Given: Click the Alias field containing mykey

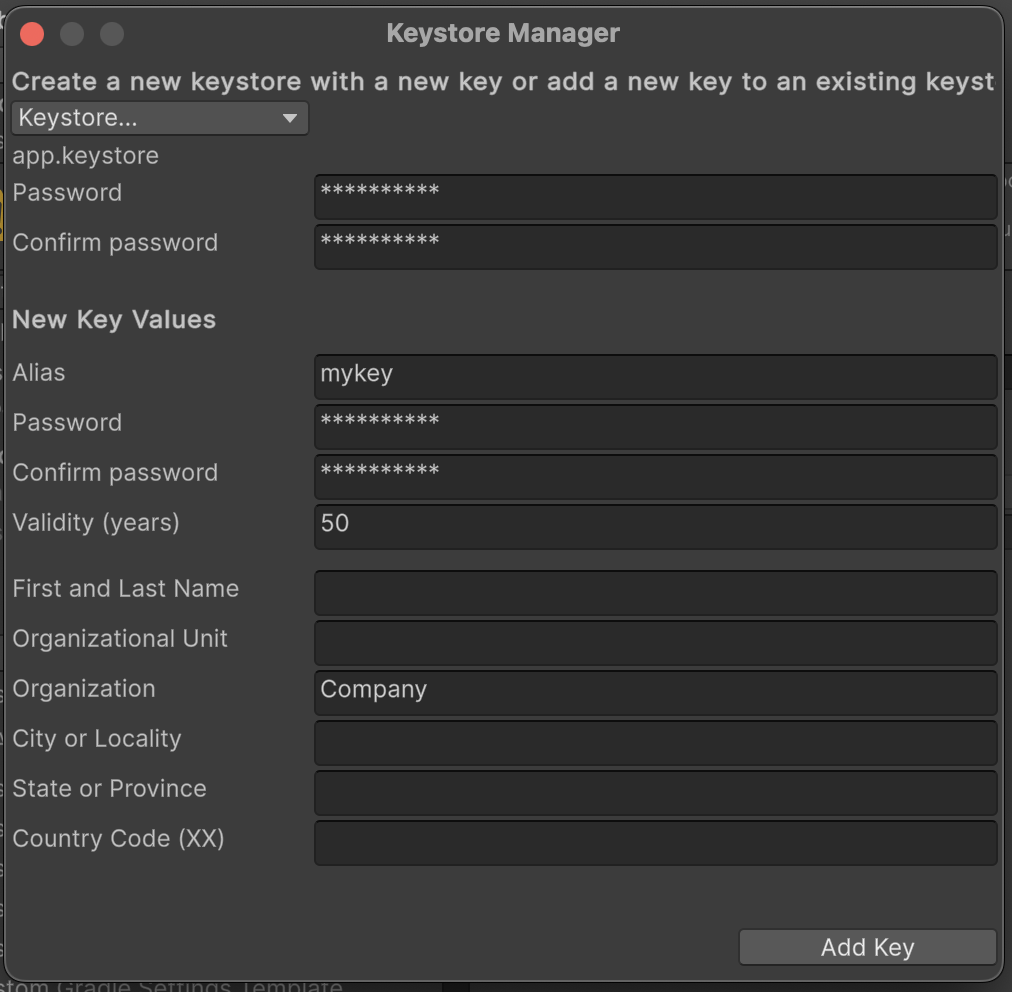Looking at the screenshot, I should coord(655,376).
